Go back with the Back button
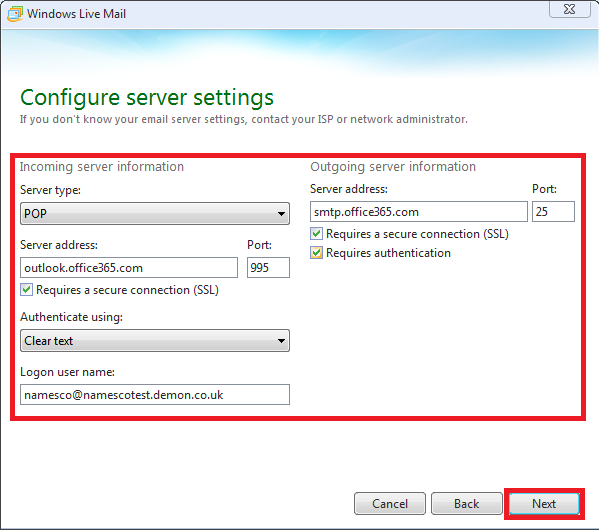This screenshot has height=530, width=599. click(466, 504)
